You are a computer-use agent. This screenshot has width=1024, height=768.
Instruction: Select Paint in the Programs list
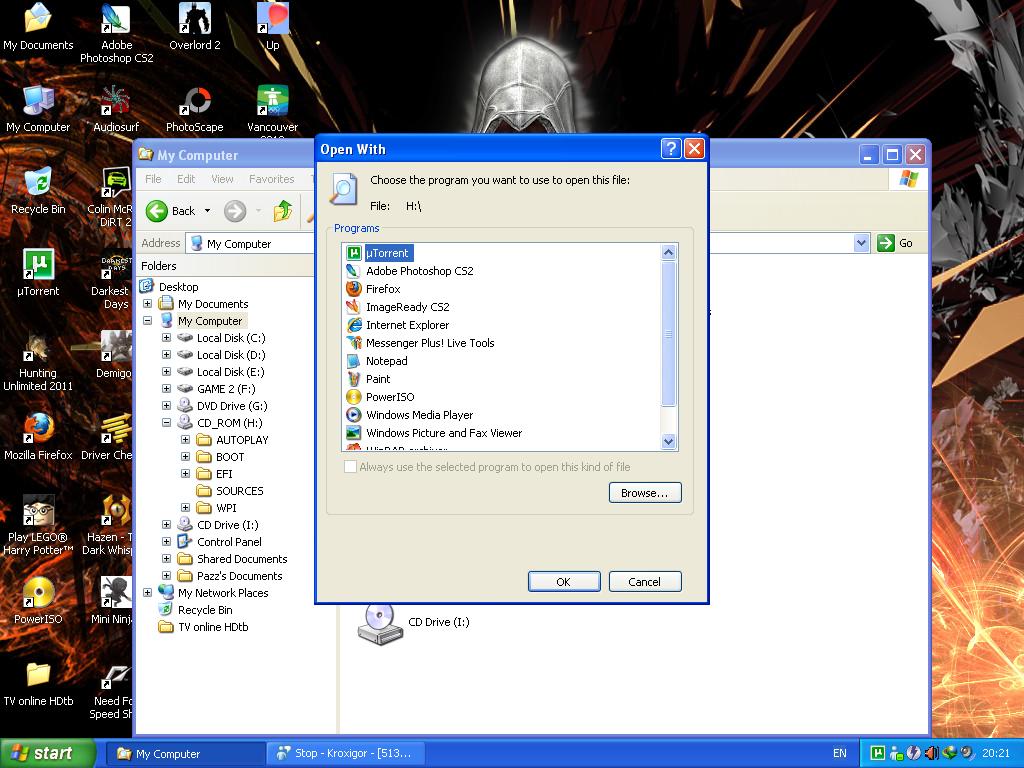tap(368, 379)
